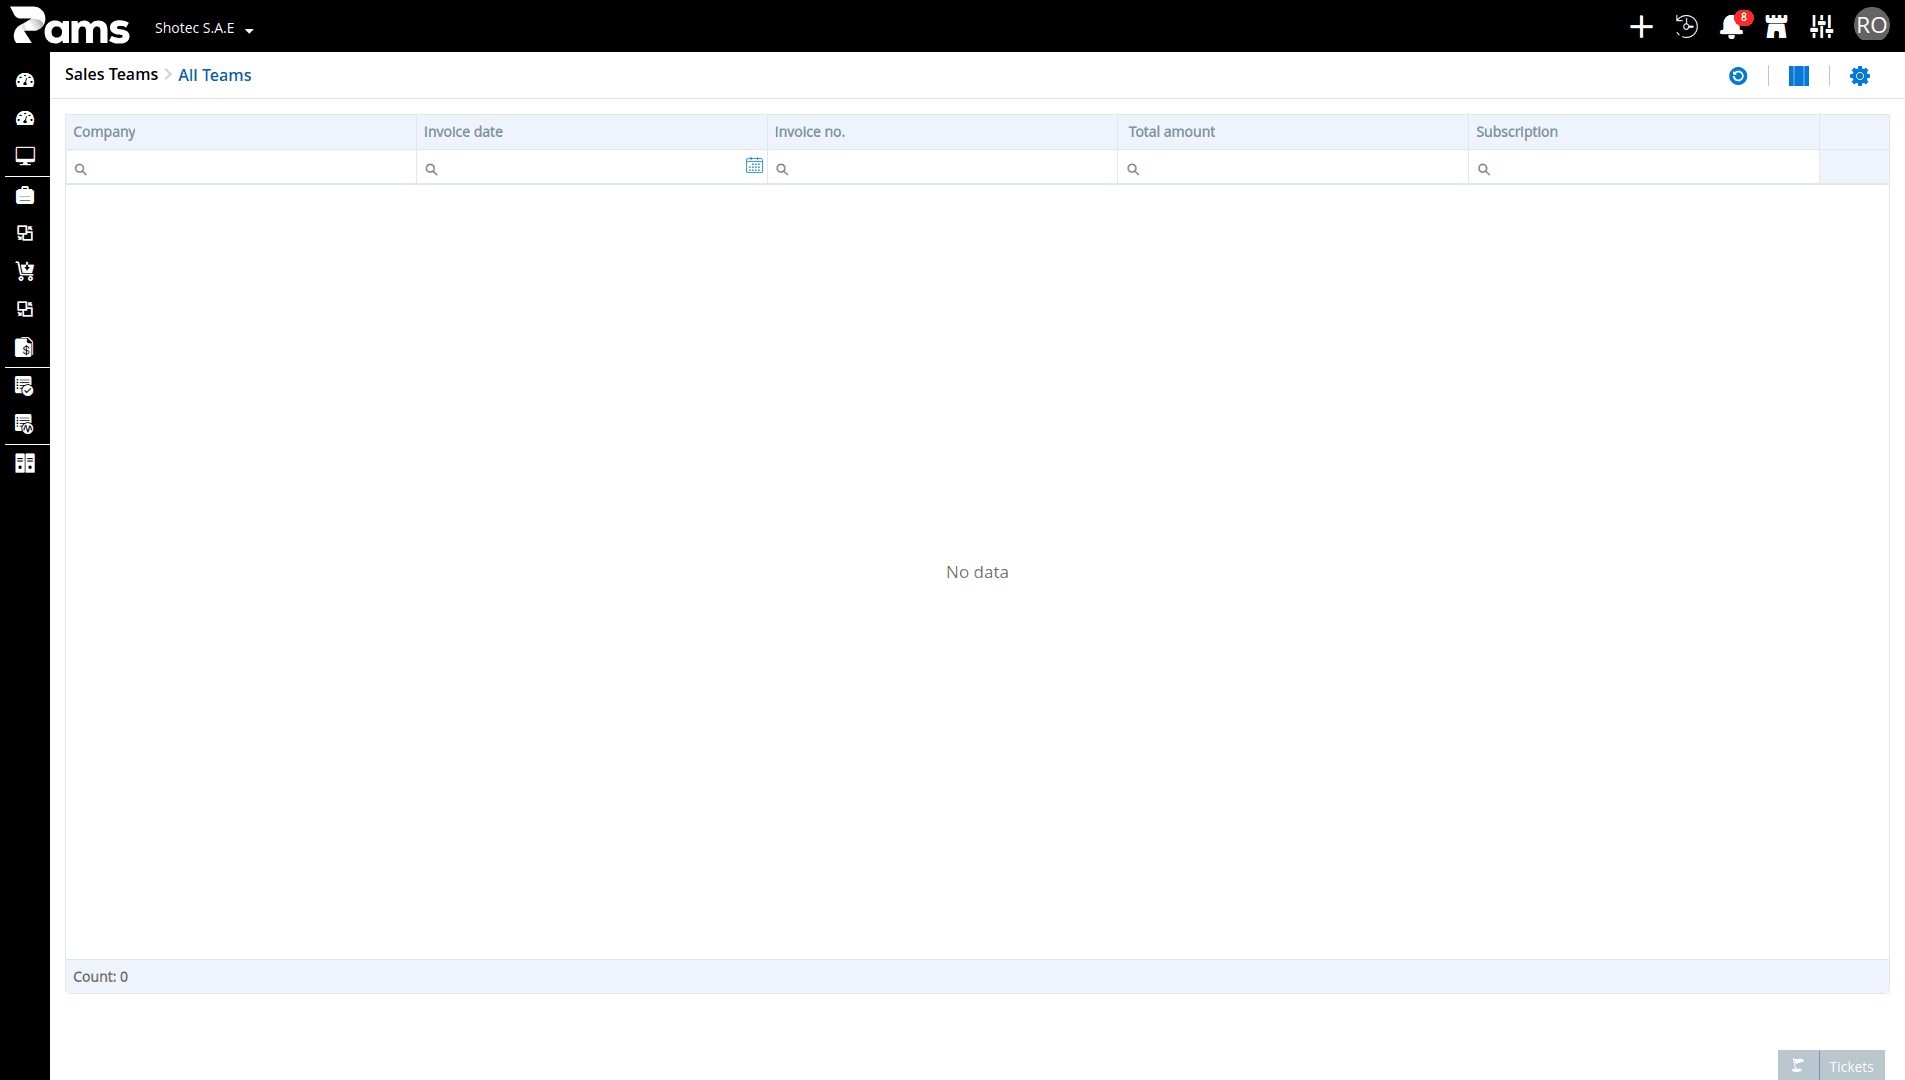This screenshot has width=1905, height=1080.
Task: Focus the Company filter field
Action: (241, 168)
